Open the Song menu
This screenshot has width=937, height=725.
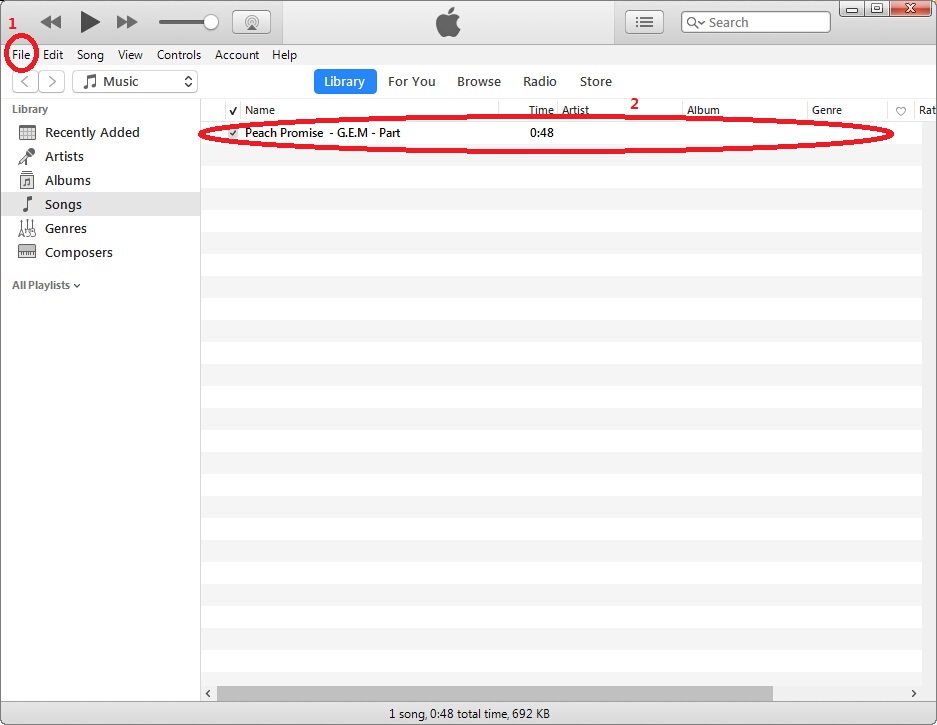click(90, 55)
